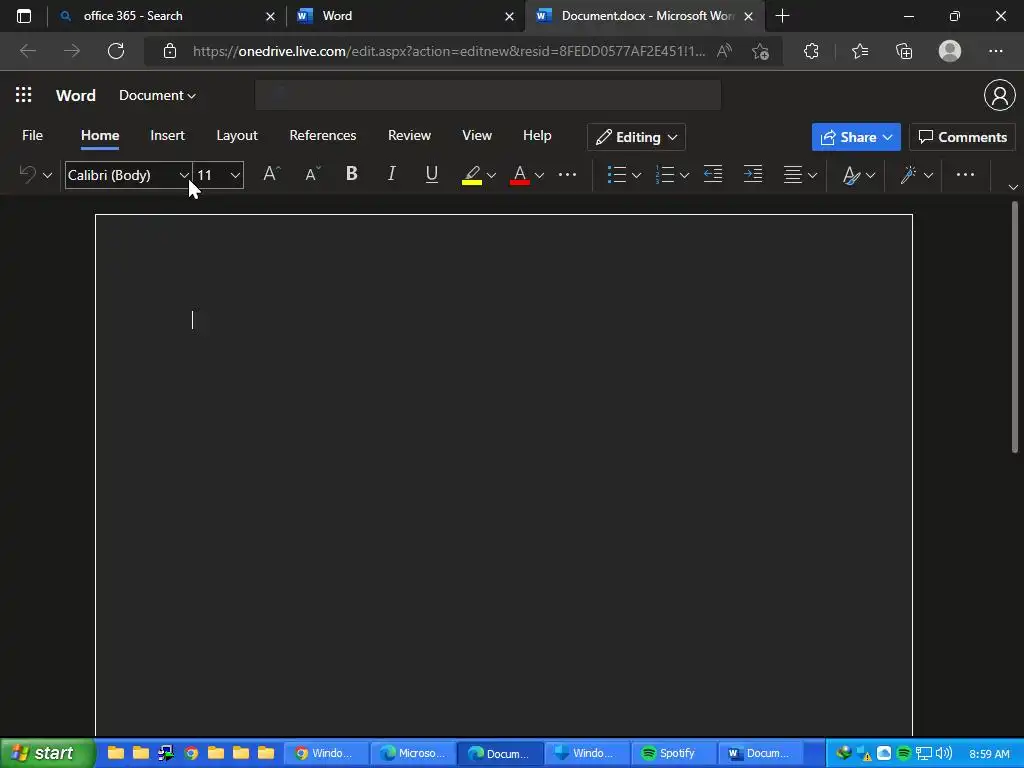The image size is (1024, 768).
Task: Switch to References ribbon tab
Action: coord(323,135)
